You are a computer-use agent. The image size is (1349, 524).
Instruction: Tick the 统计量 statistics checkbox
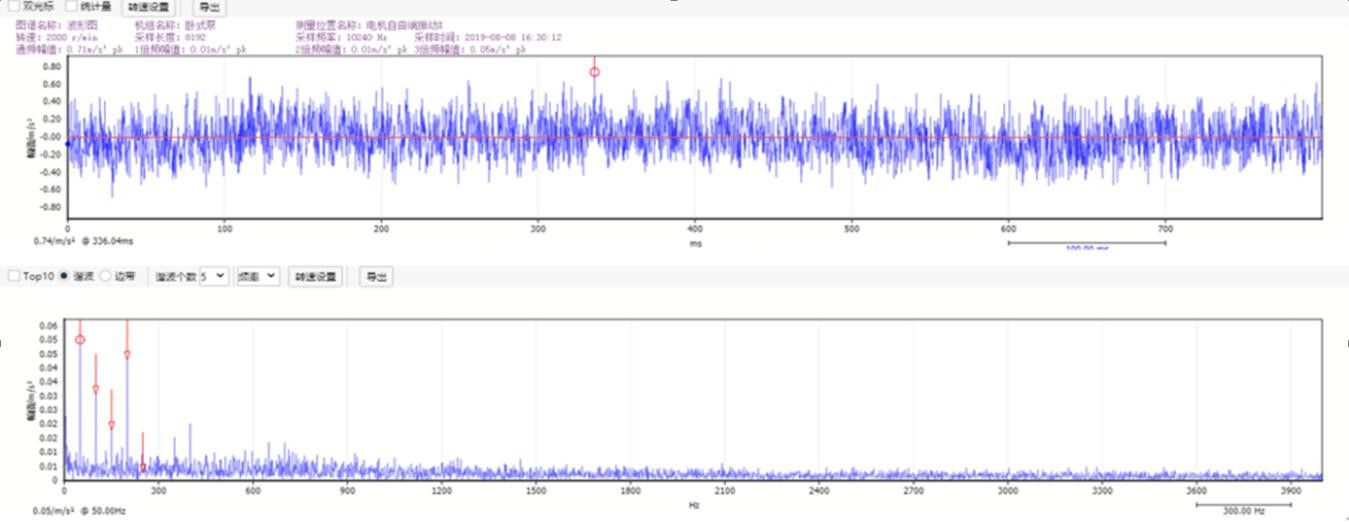click(71, 6)
